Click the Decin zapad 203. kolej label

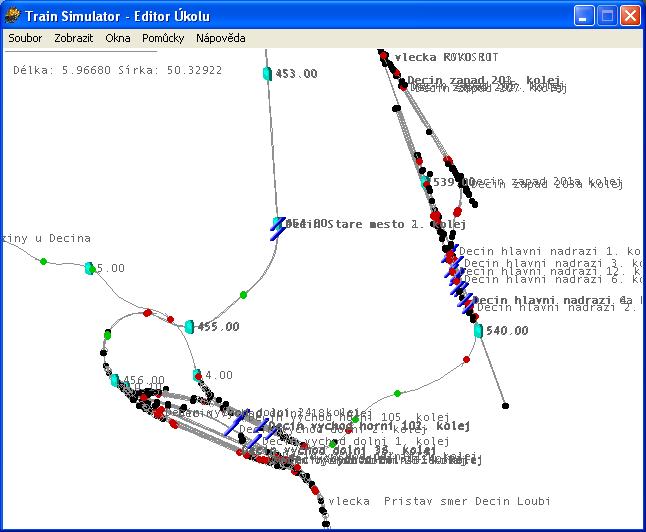click(x=484, y=80)
